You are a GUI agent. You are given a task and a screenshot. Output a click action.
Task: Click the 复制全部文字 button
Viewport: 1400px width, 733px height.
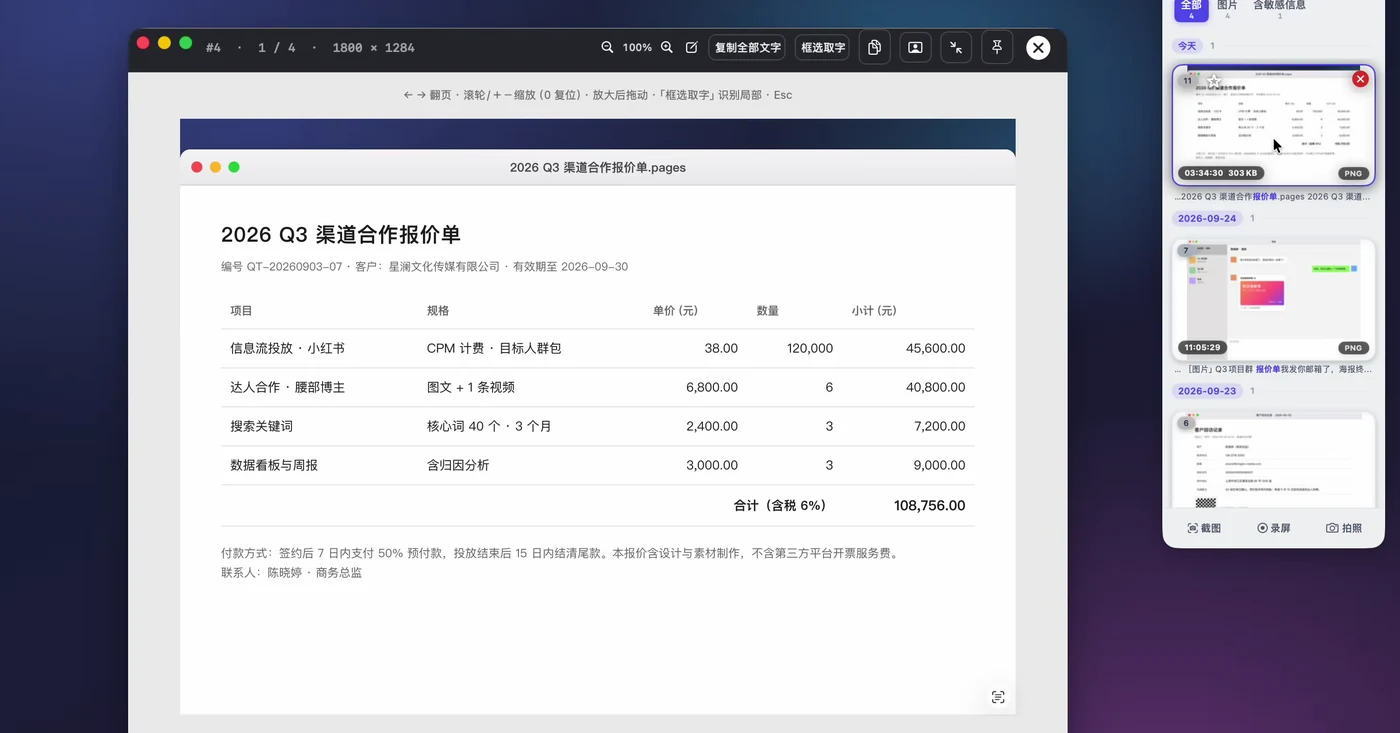(748, 47)
